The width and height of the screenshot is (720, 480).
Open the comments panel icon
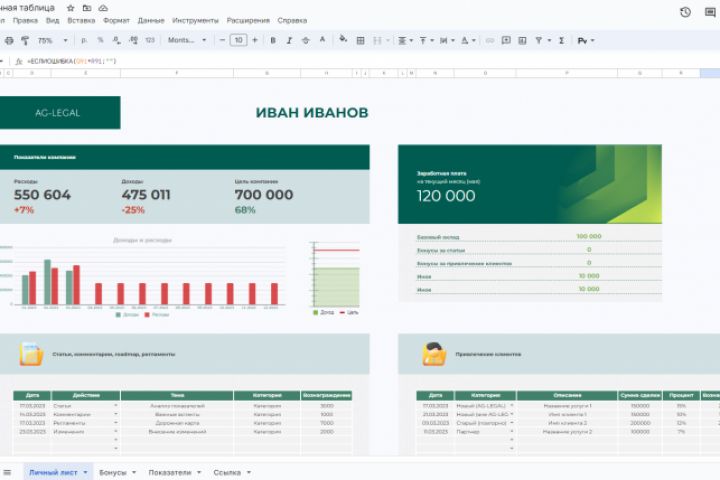tap(710, 12)
